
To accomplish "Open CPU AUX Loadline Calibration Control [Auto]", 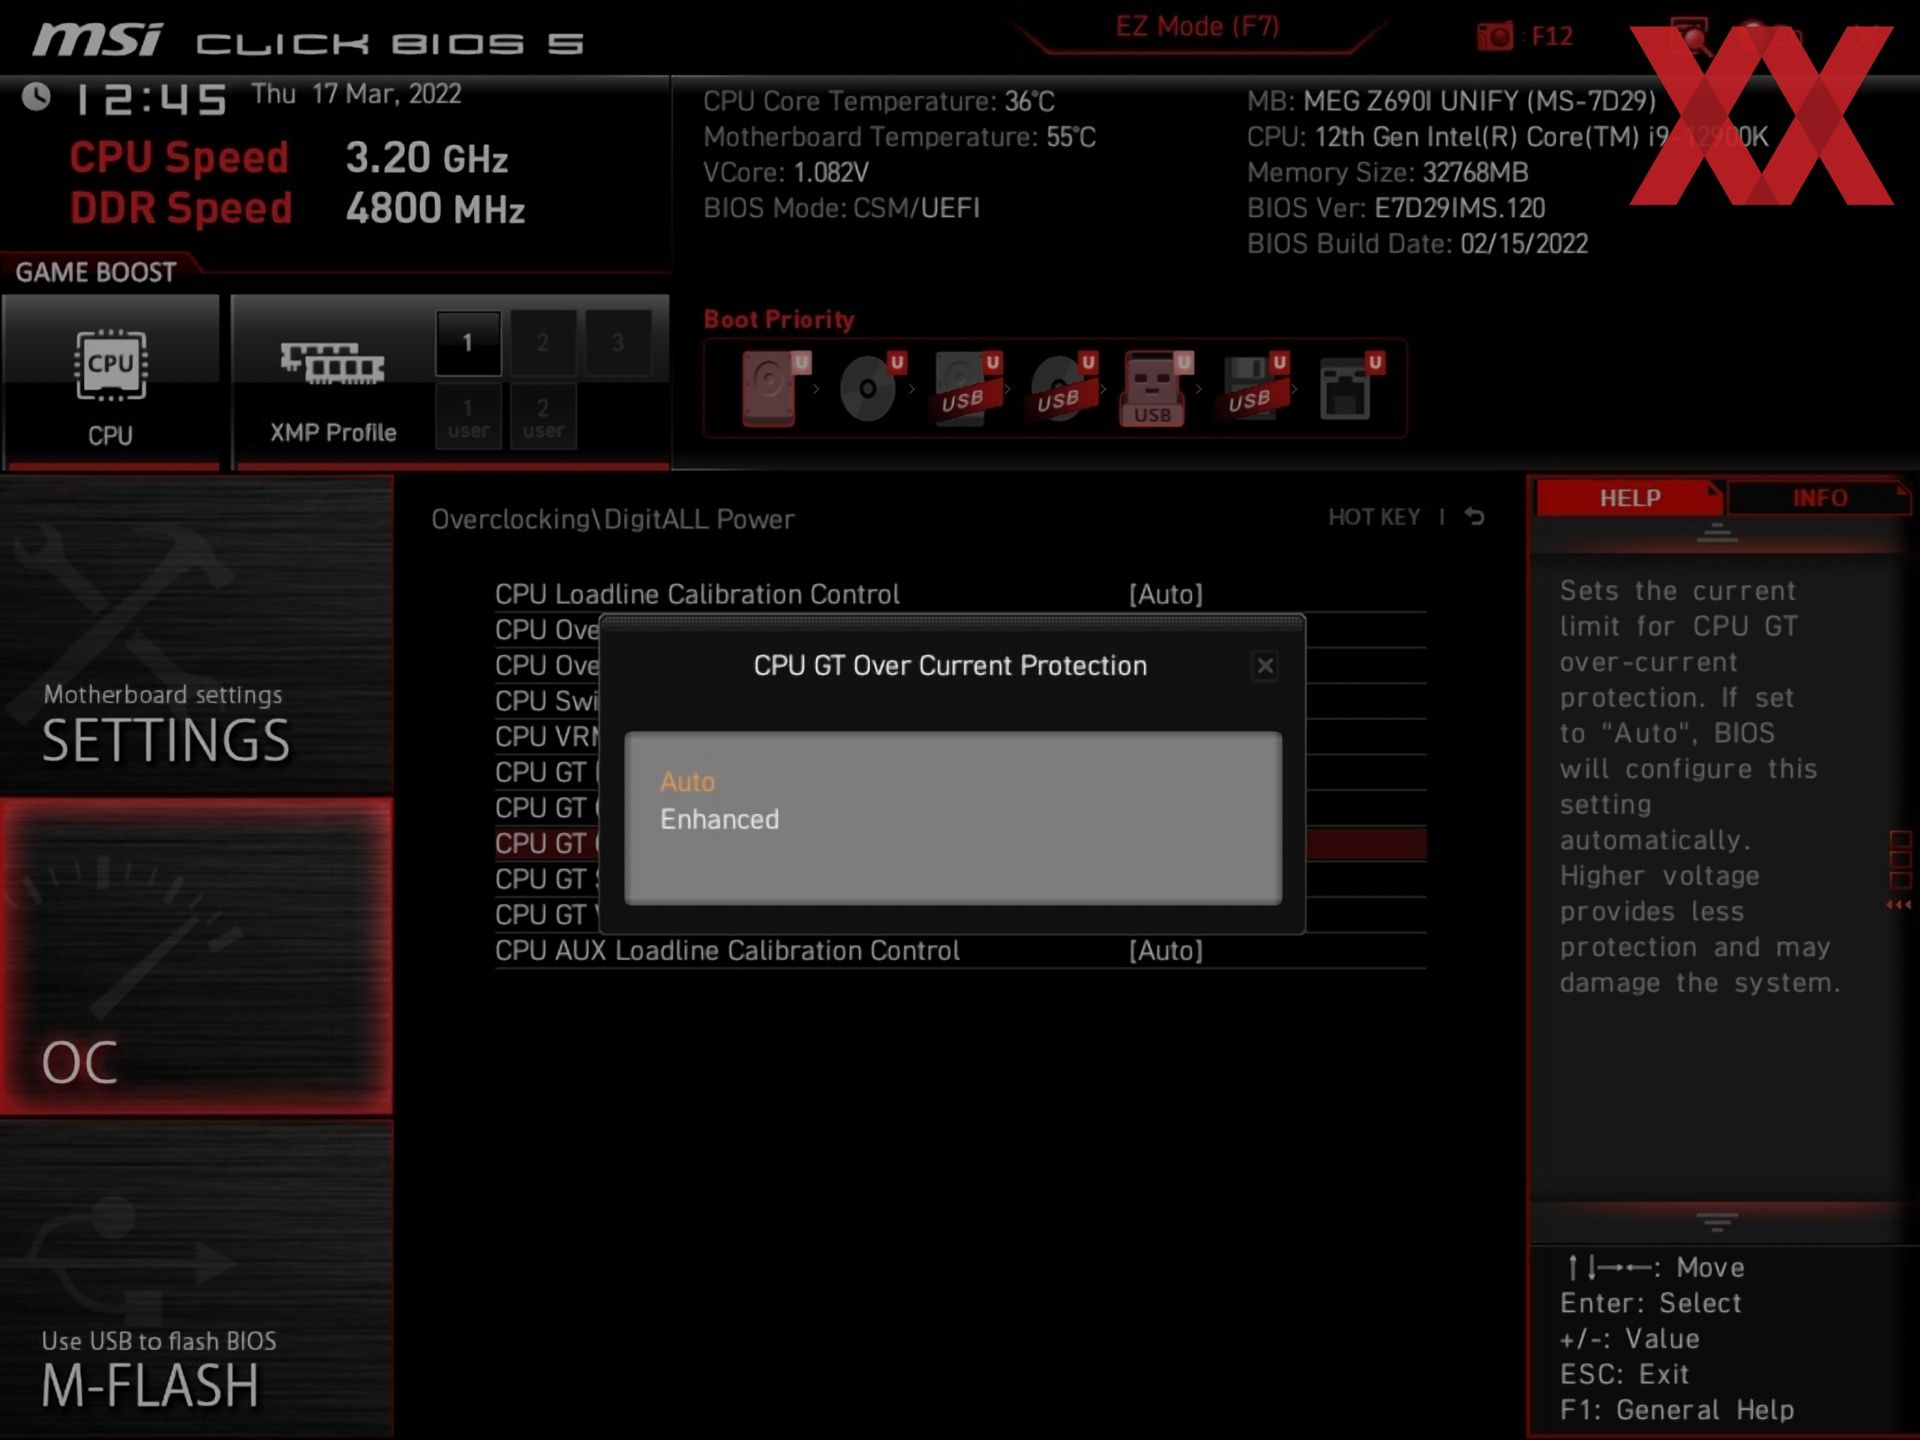I will [1165, 951].
